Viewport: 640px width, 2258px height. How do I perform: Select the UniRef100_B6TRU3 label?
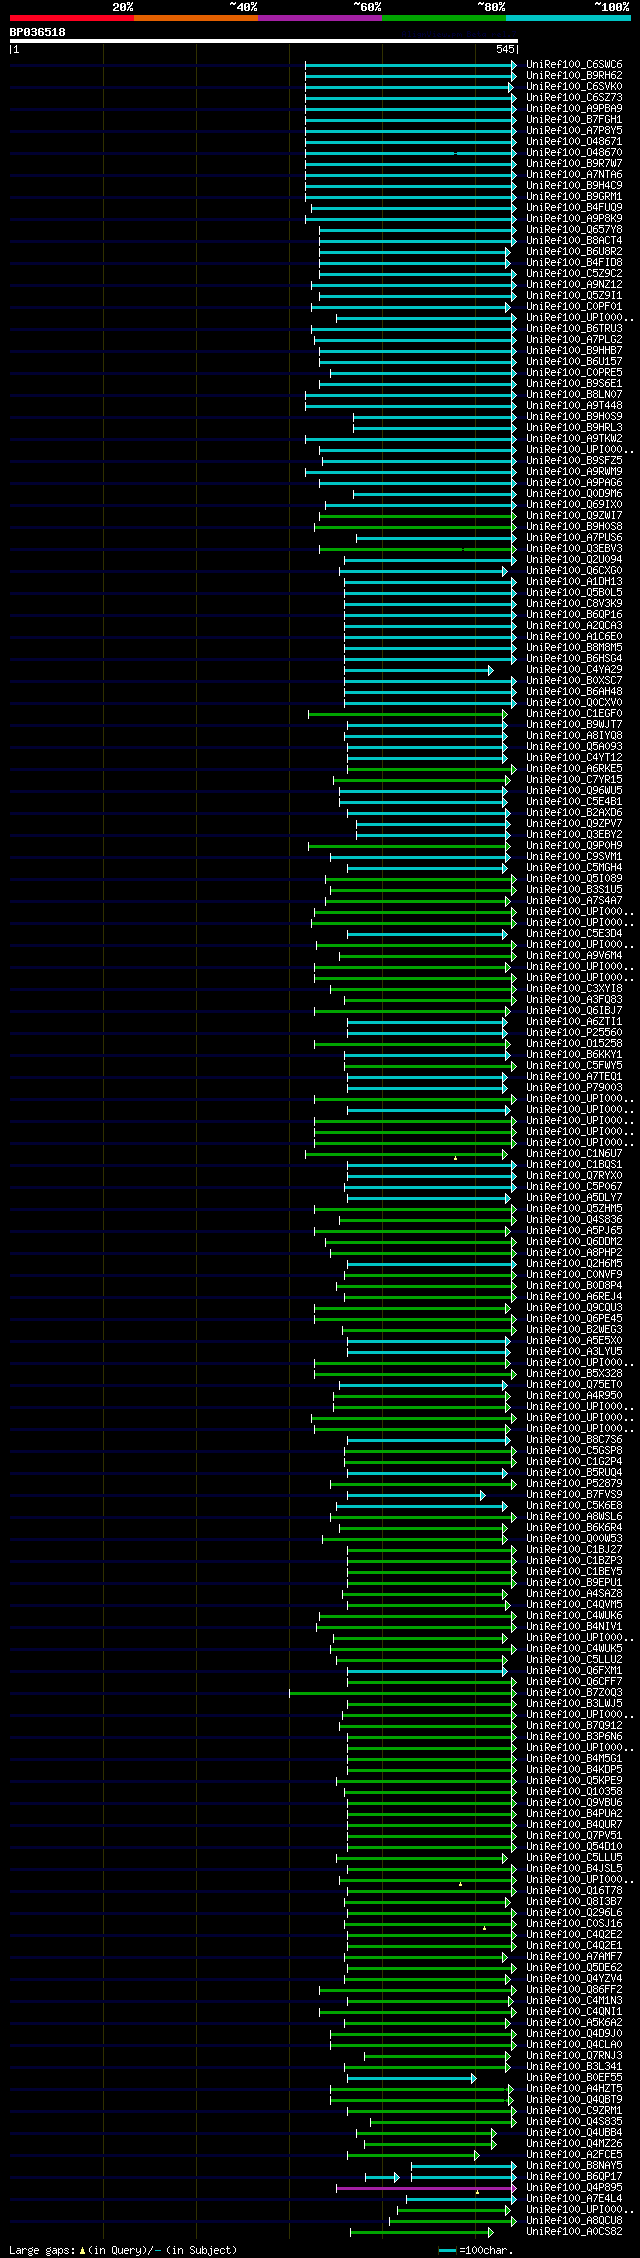click(574, 329)
